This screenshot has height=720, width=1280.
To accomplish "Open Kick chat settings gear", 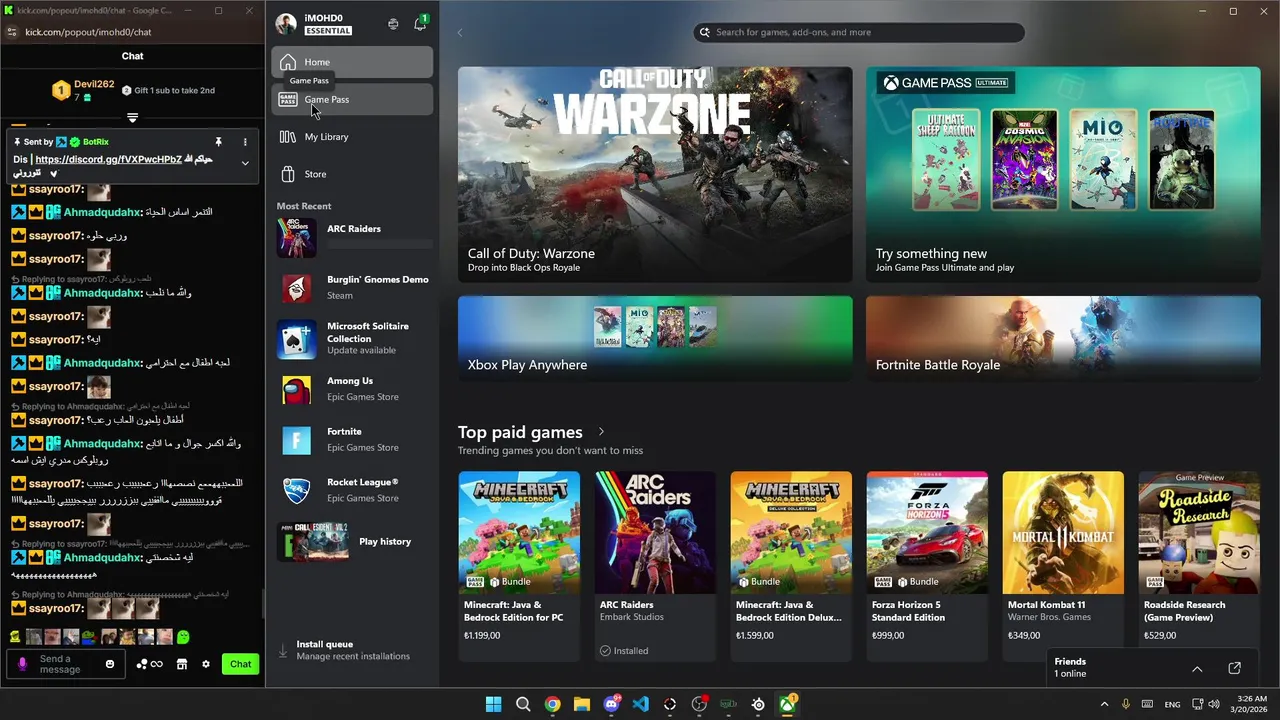I will point(206,664).
